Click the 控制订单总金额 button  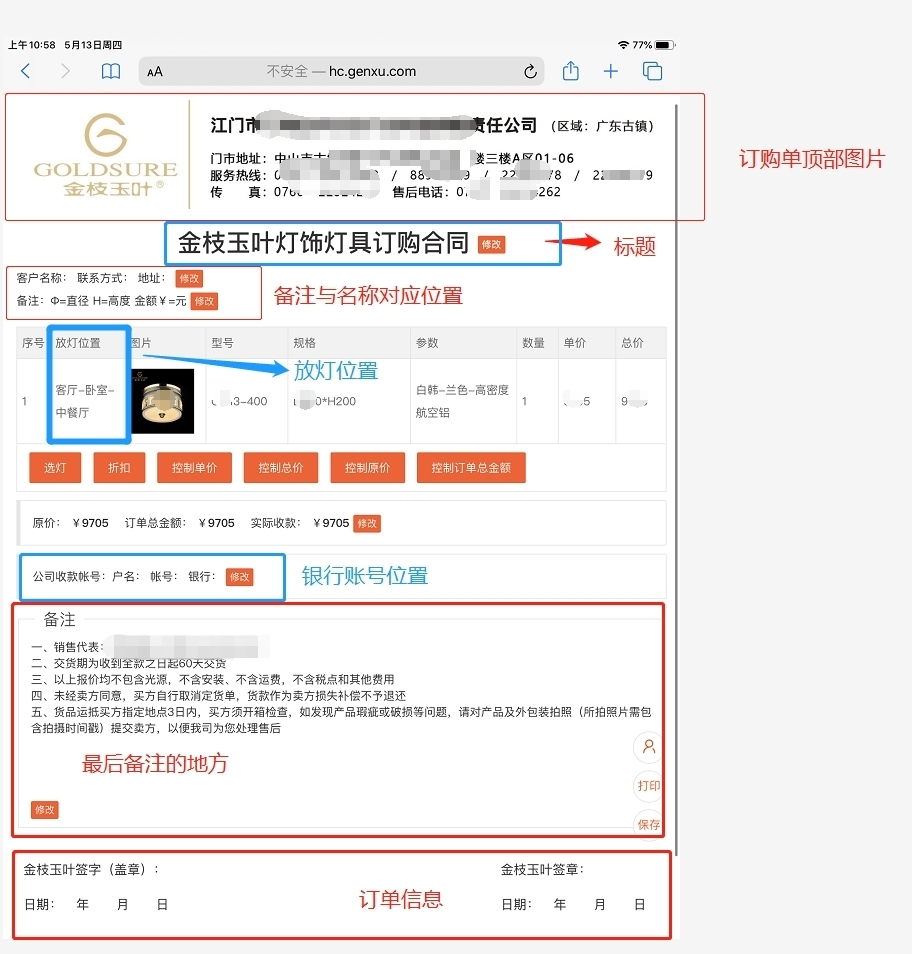(x=470, y=468)
